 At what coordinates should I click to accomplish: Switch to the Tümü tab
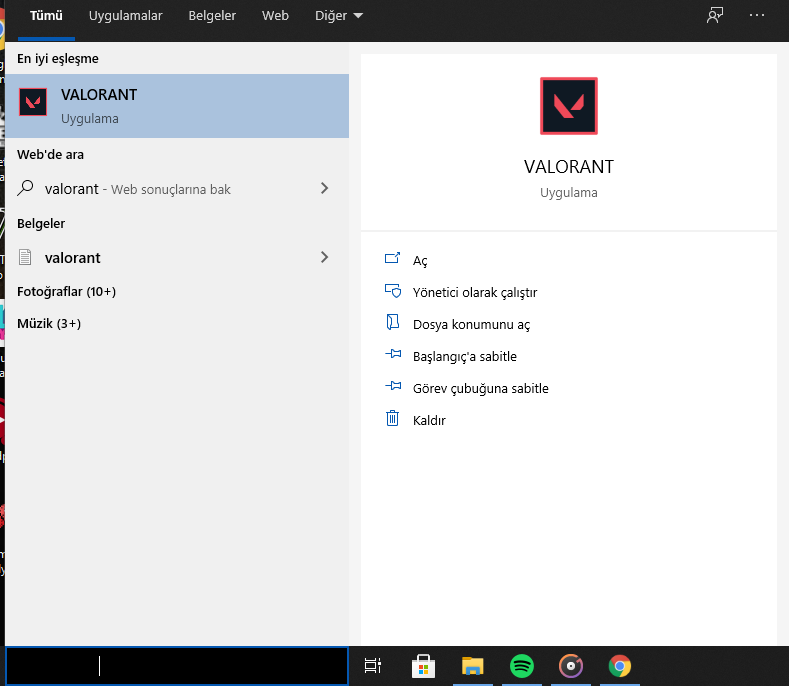coord(46,16)
